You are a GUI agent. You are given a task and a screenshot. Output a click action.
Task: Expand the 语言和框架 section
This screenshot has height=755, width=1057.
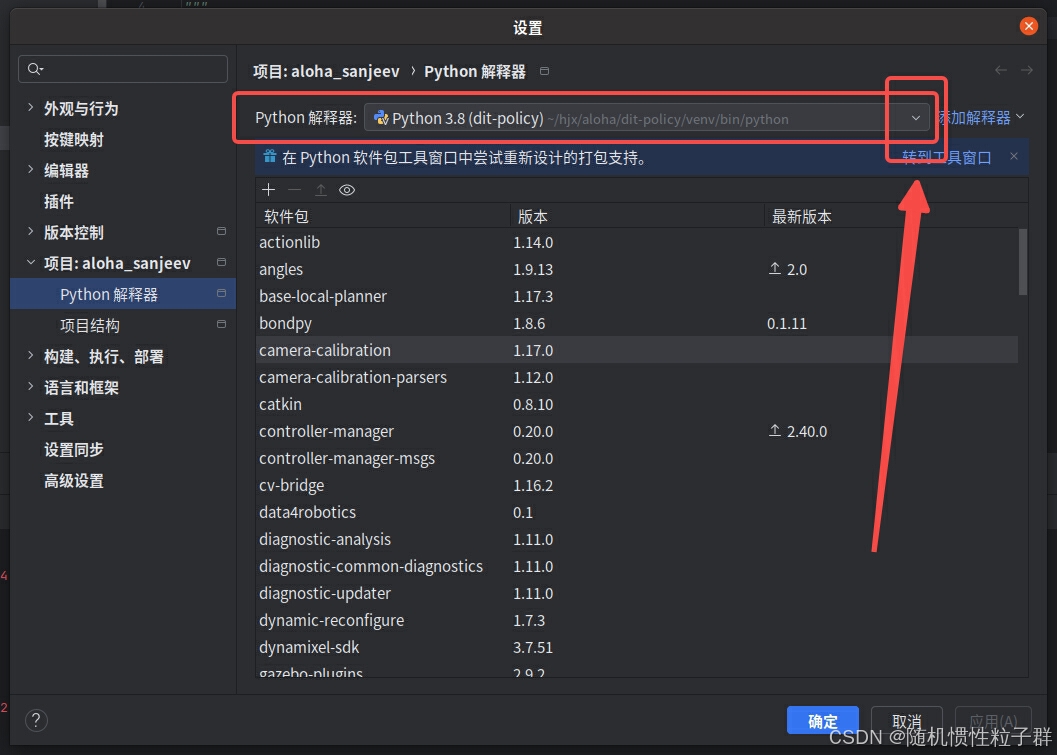point(30,386)
